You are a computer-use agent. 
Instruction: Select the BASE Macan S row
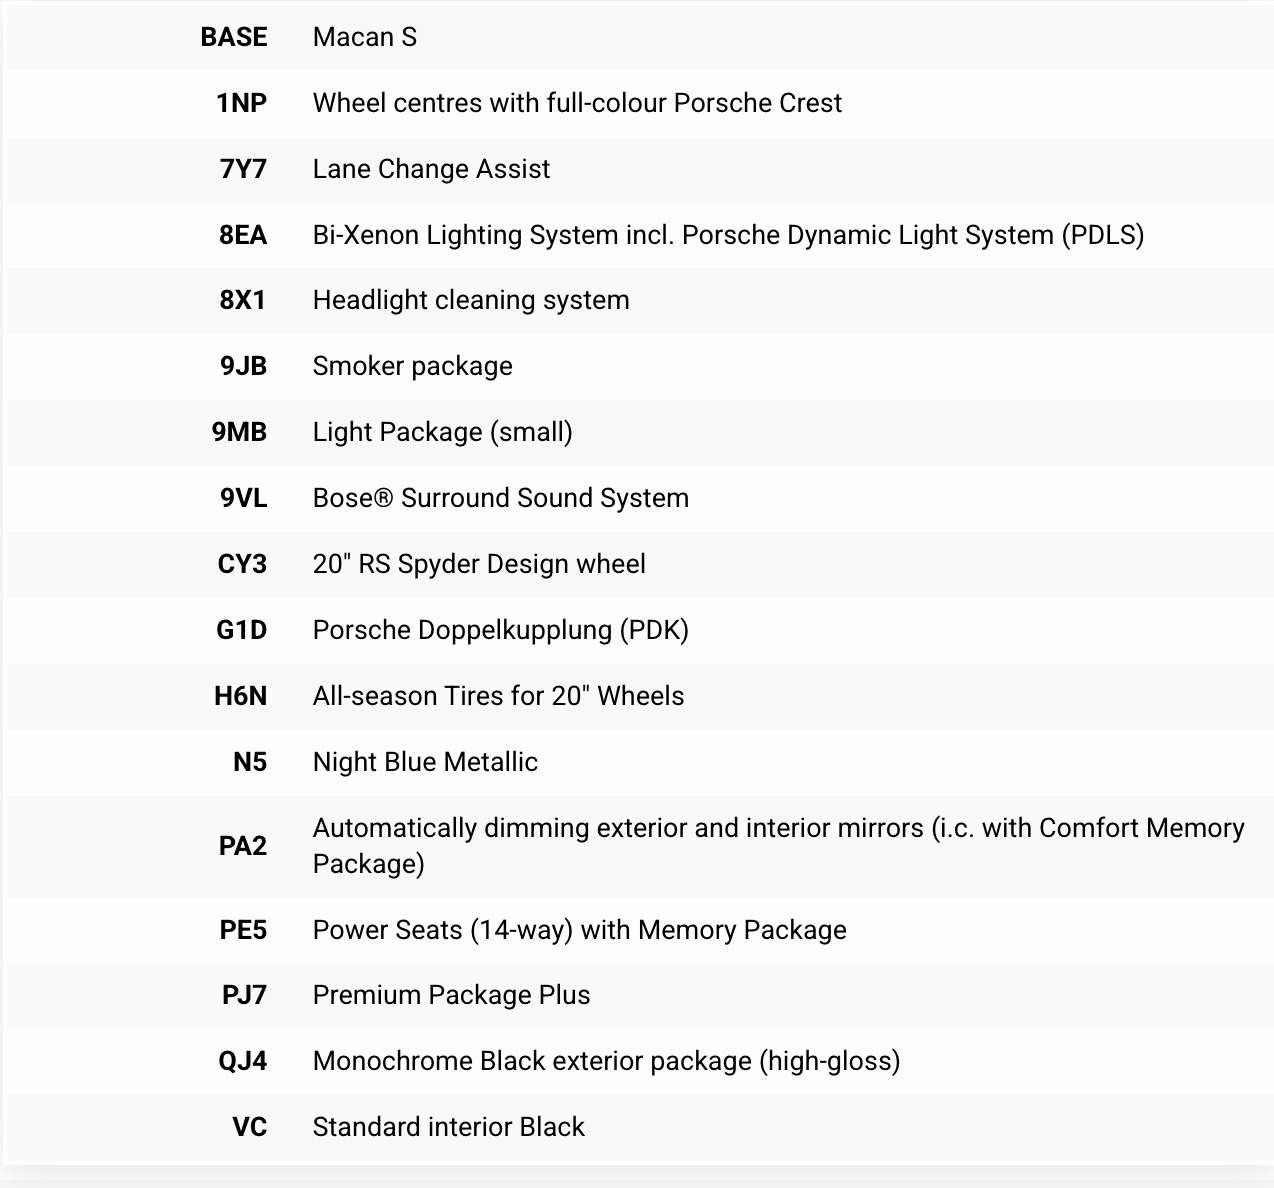click(x=640, y=37)
